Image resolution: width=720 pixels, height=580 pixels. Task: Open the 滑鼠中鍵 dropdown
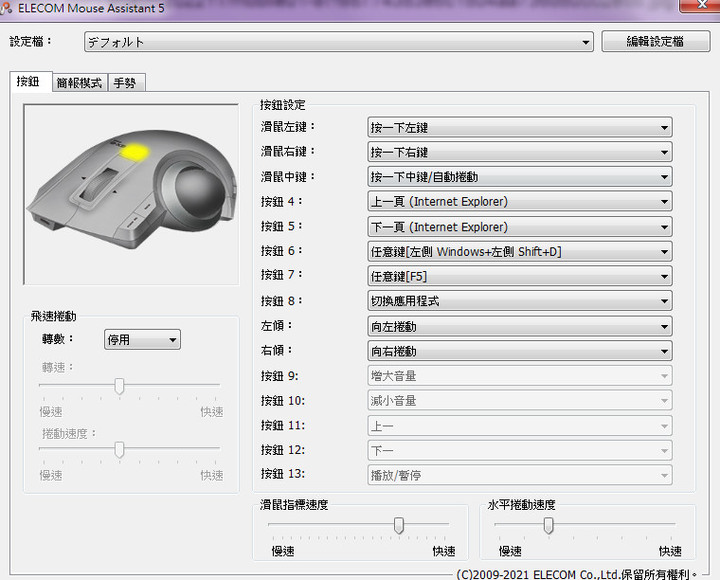click(x=520, y=177)
